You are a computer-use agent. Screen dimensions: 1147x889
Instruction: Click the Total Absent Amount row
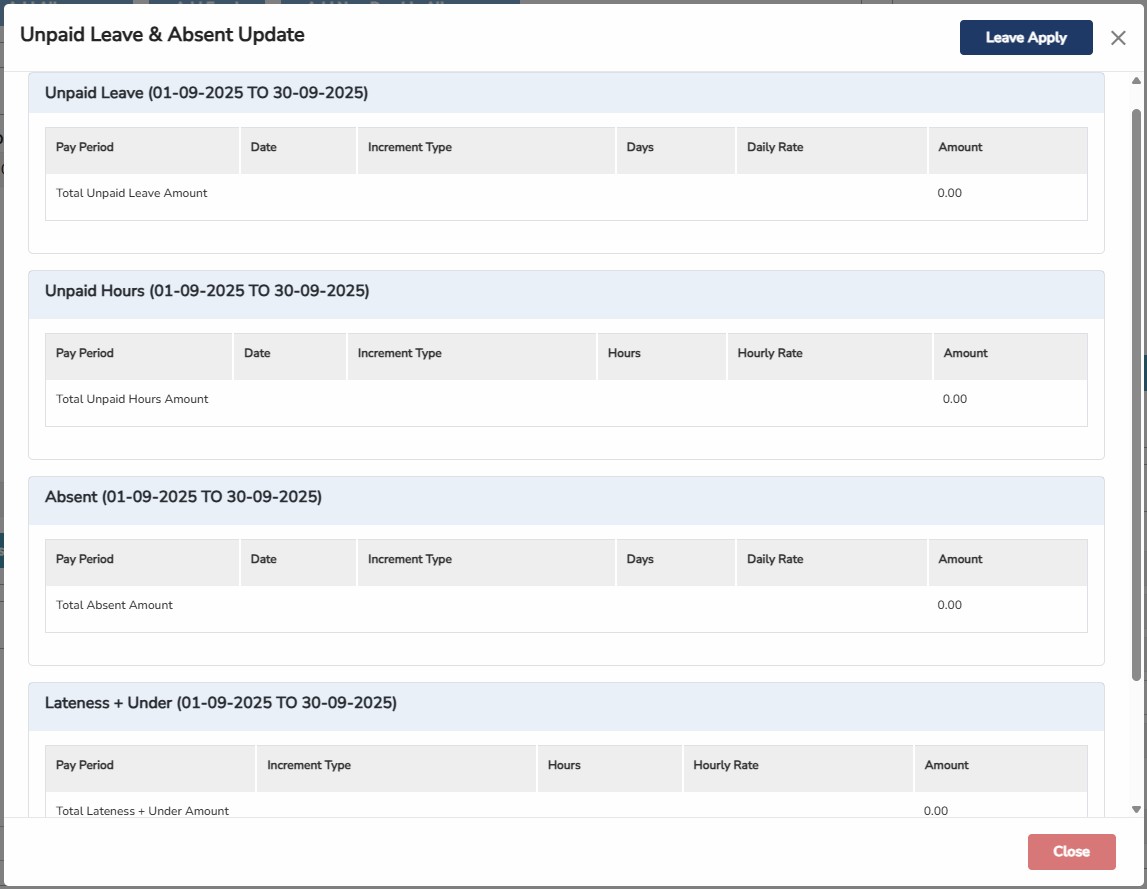point(115,605)
